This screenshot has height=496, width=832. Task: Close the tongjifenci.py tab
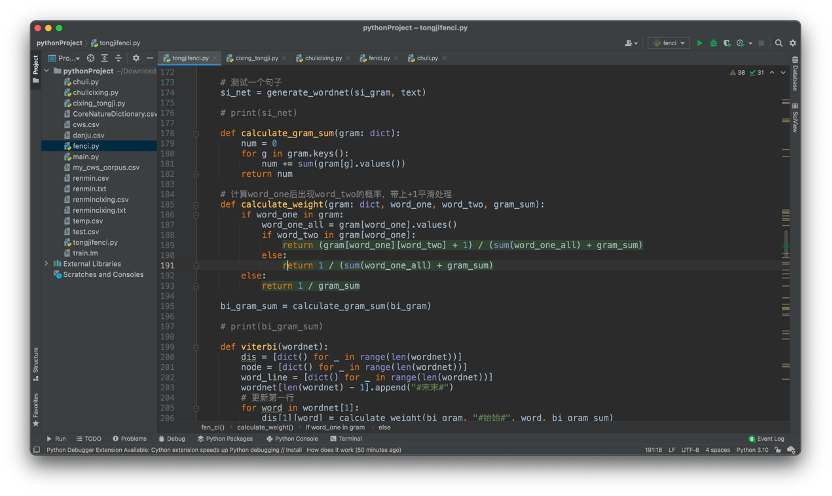215,58
